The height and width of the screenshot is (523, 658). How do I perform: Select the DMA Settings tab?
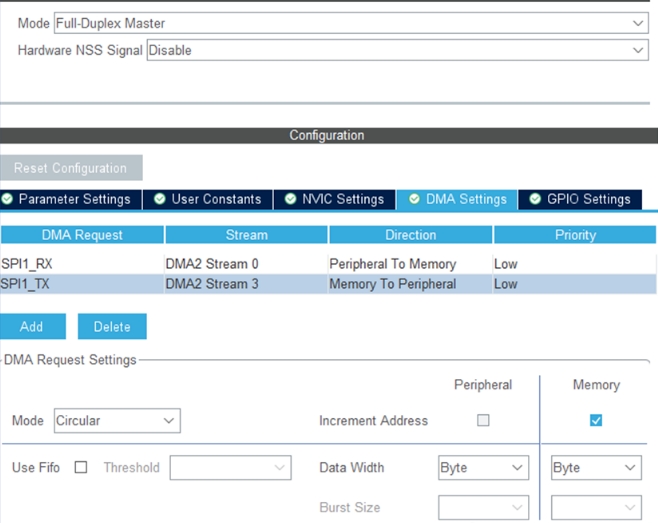click(x=456, y=199)
